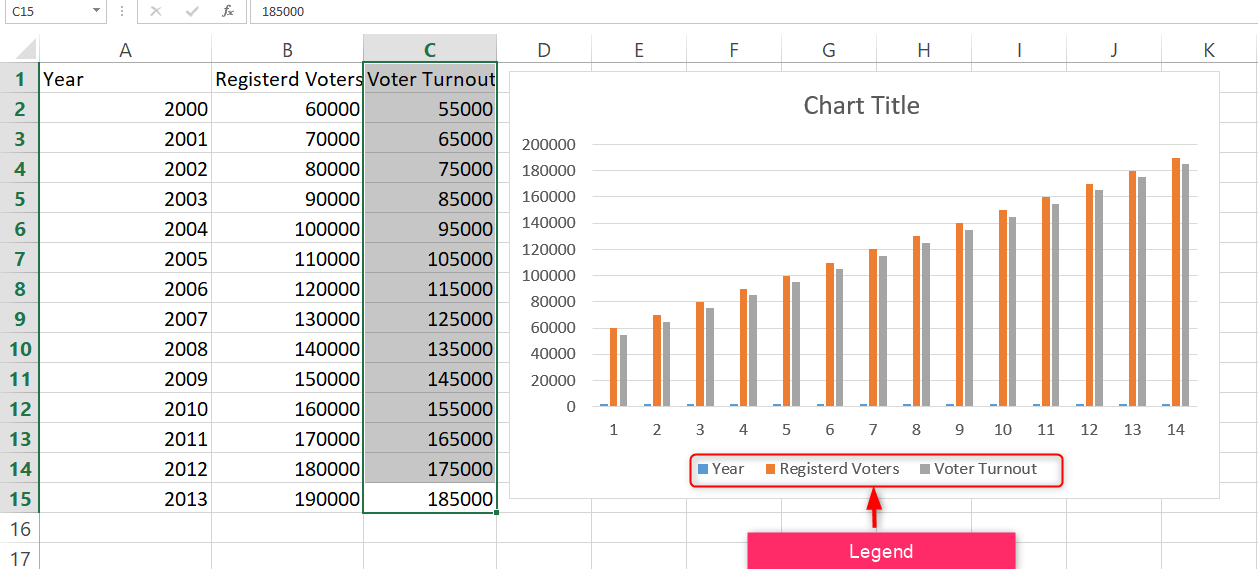Click cell containing year 2013

tap(125, 498)
